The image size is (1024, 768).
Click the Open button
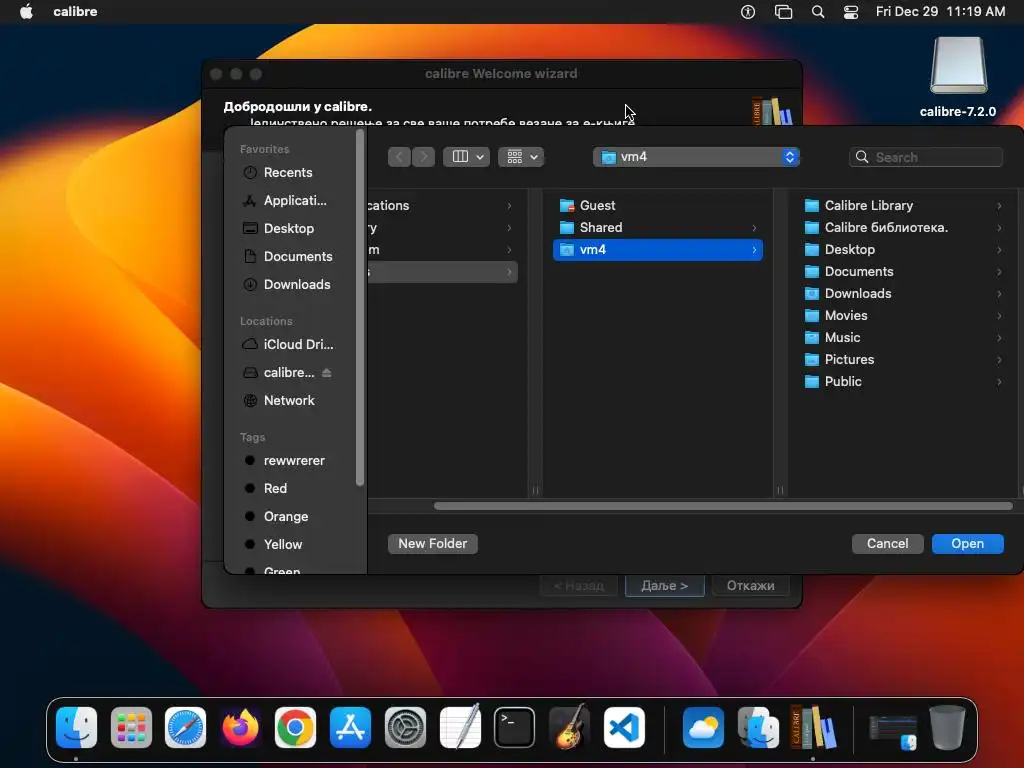pyautogui.click(x=967, y=544)
